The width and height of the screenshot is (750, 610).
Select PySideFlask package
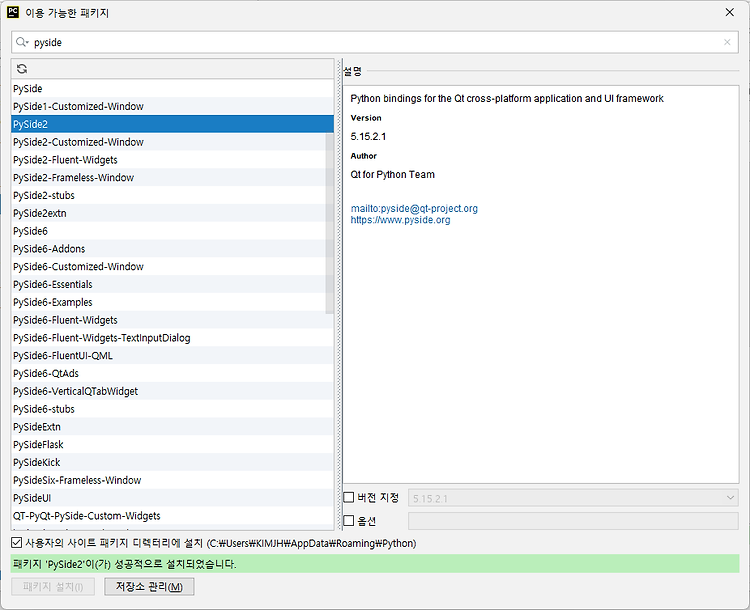click(x=172, y=444)
